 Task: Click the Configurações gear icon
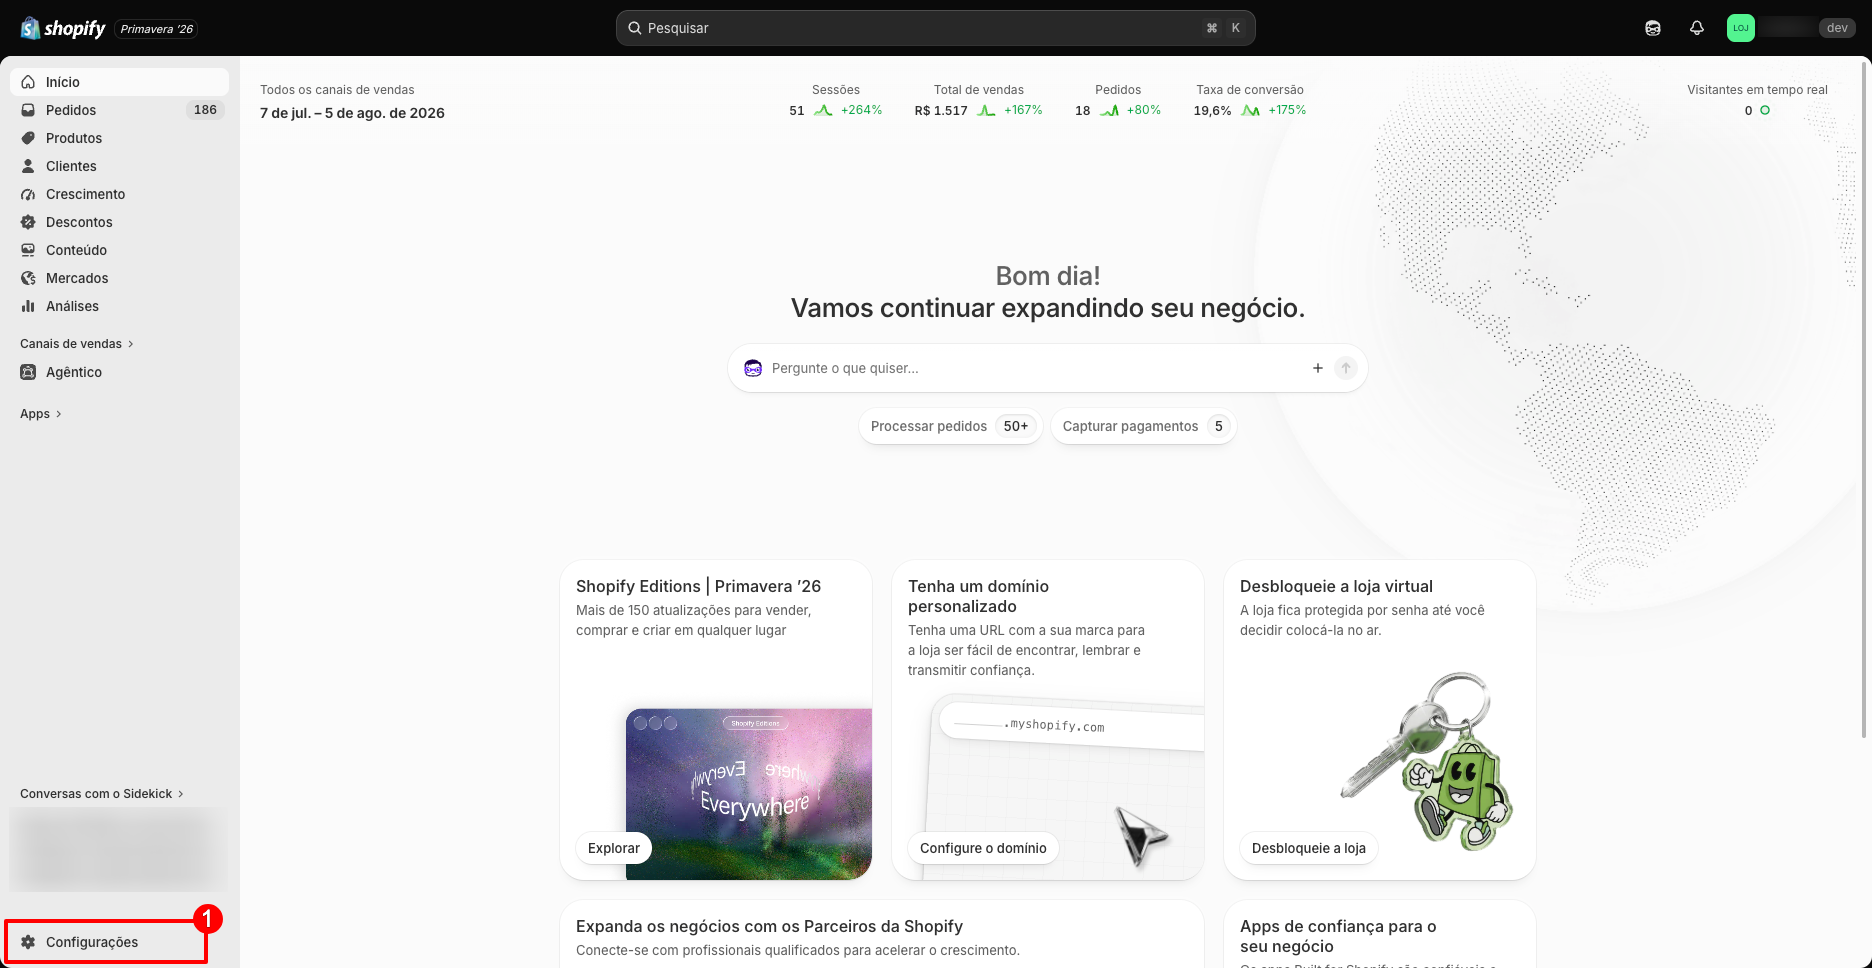(x=28, y=942)
